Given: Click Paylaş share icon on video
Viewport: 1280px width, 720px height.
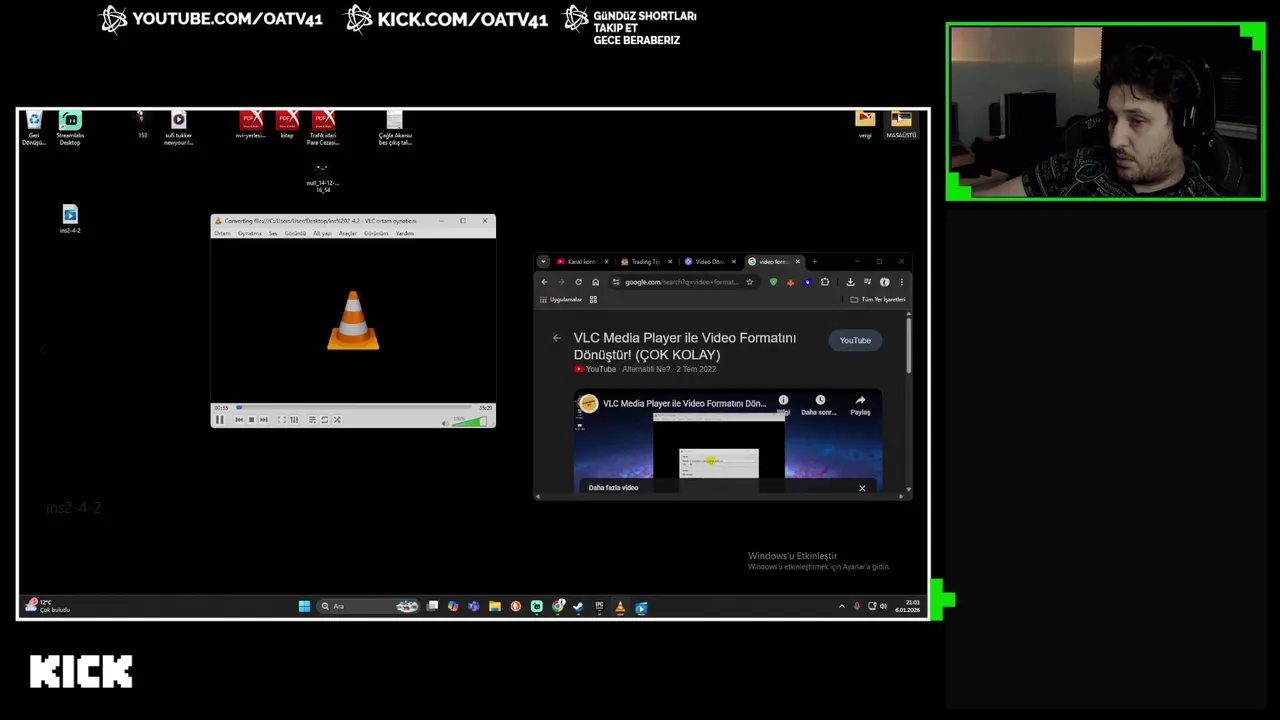Looking at the screenshot, I should tap(860, 405).
